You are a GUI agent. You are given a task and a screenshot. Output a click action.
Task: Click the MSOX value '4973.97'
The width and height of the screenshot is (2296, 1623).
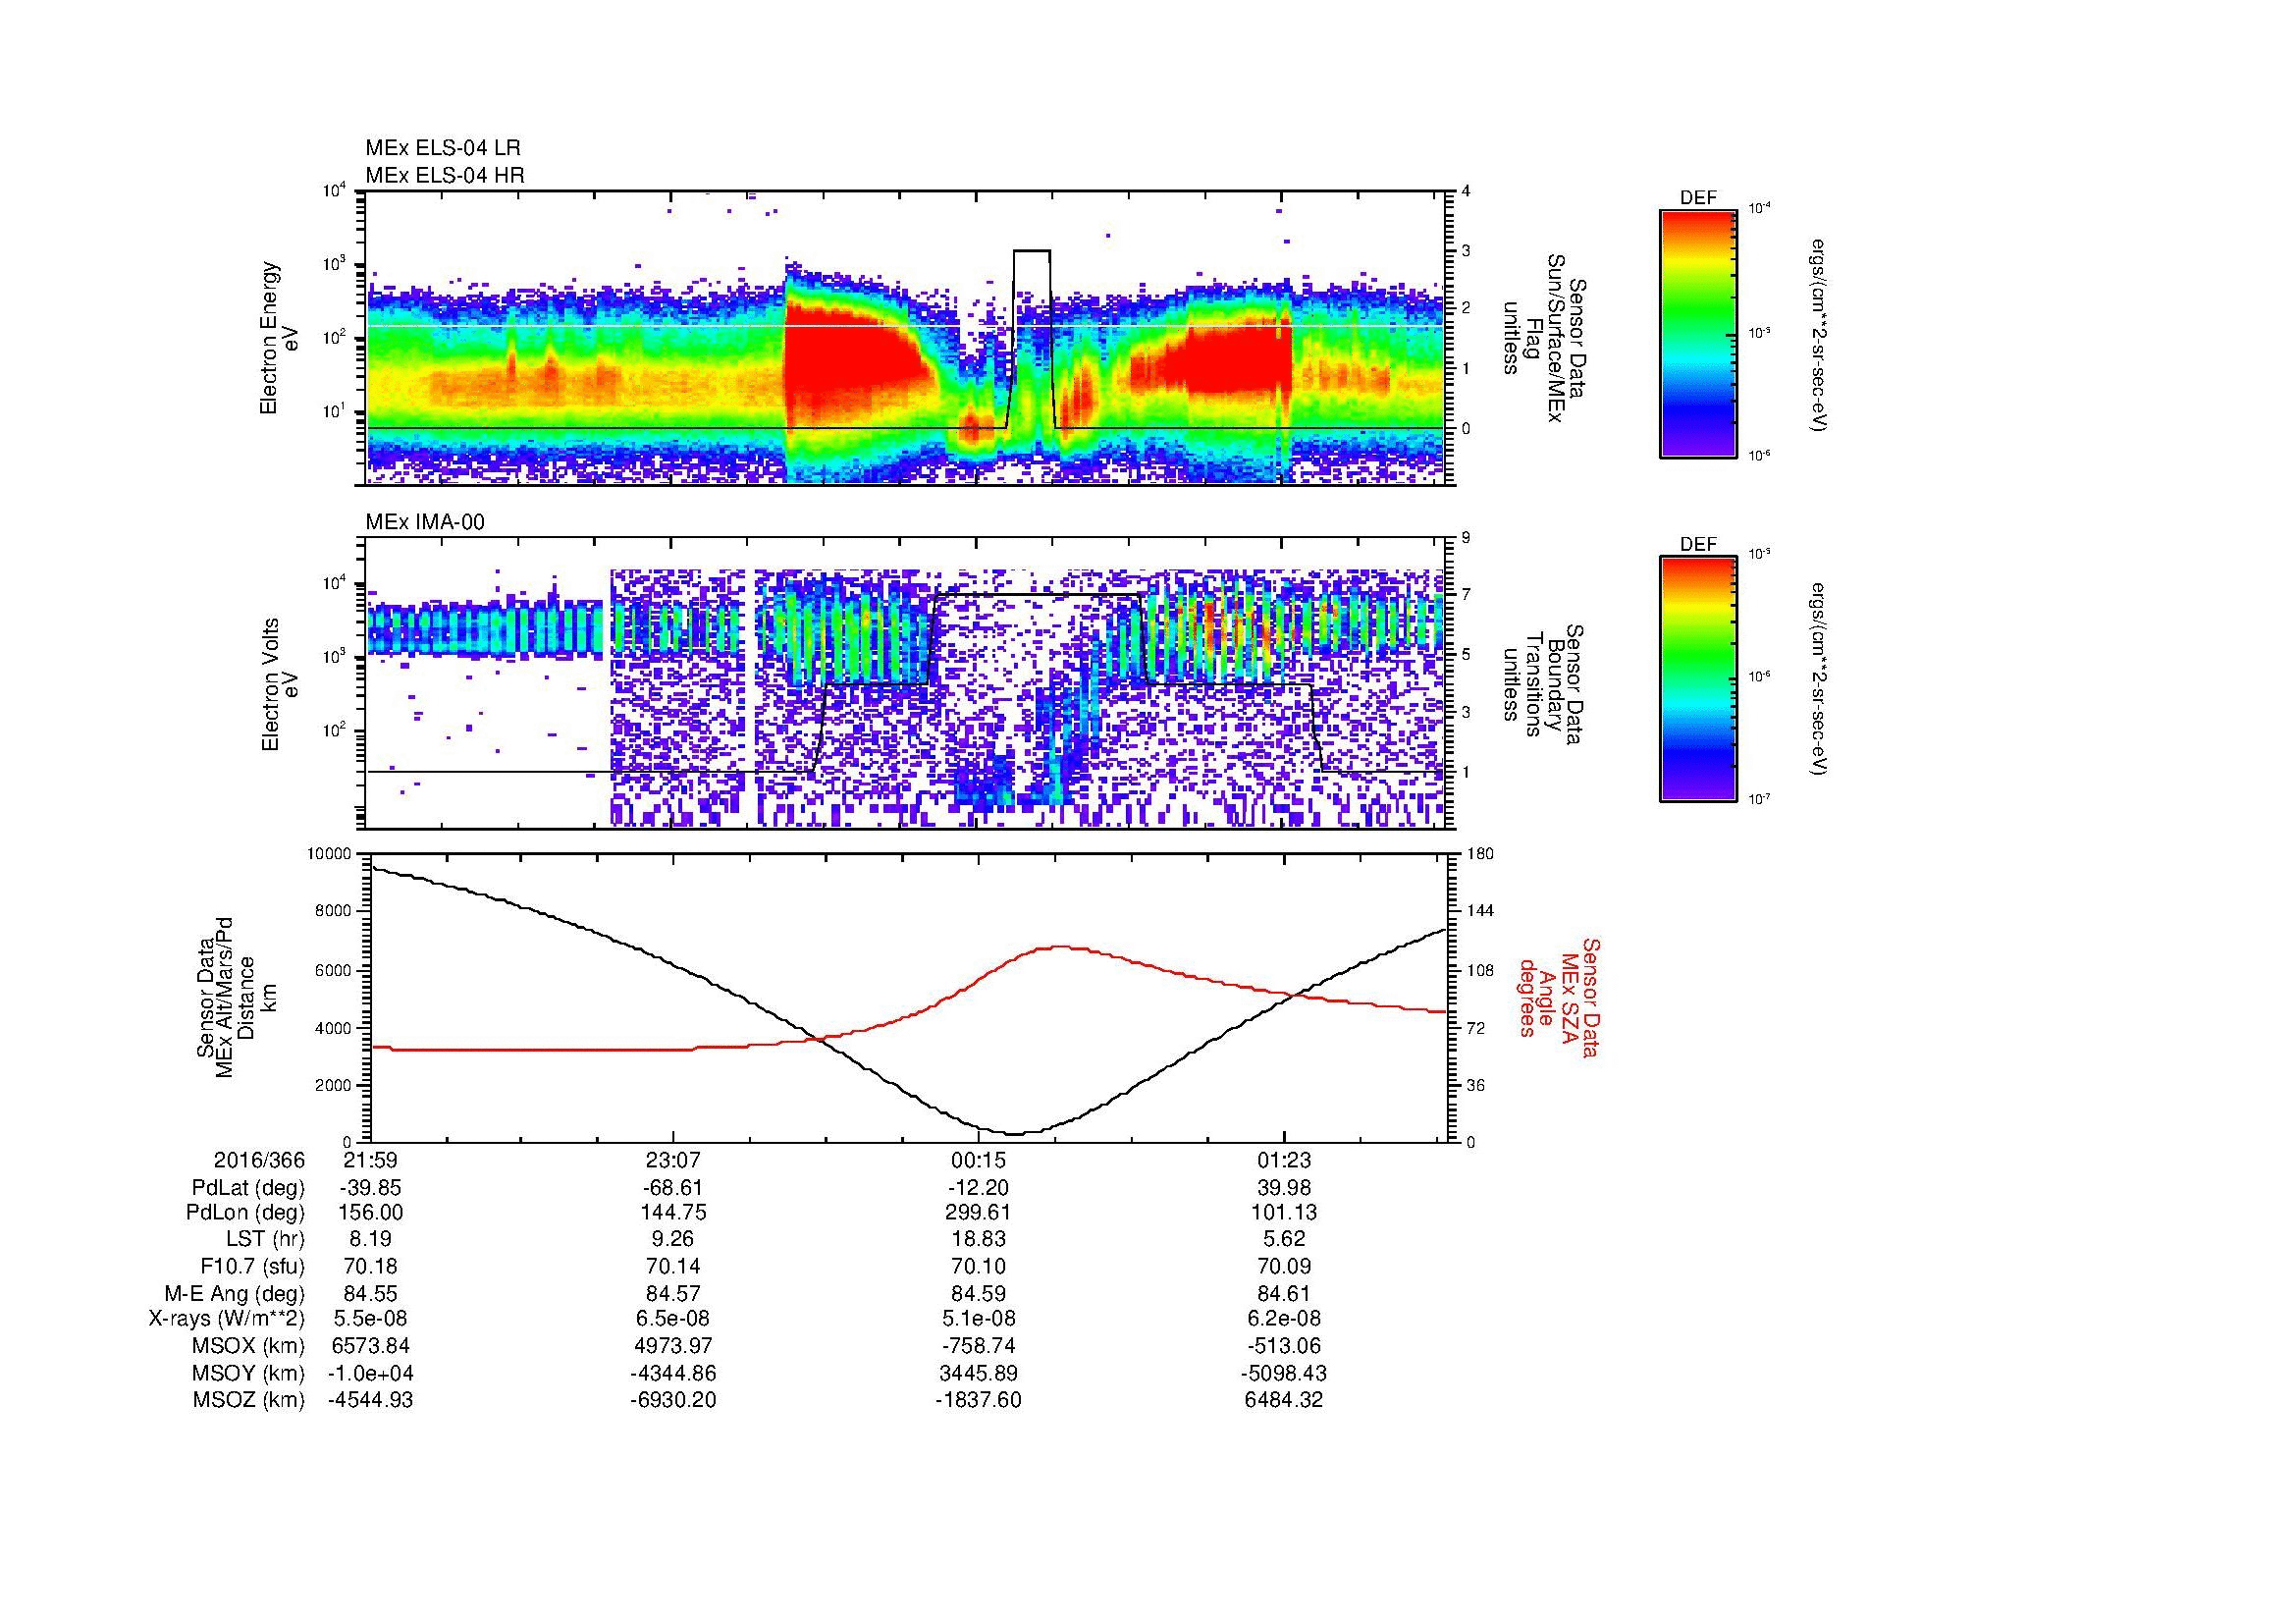point(674,1346)
